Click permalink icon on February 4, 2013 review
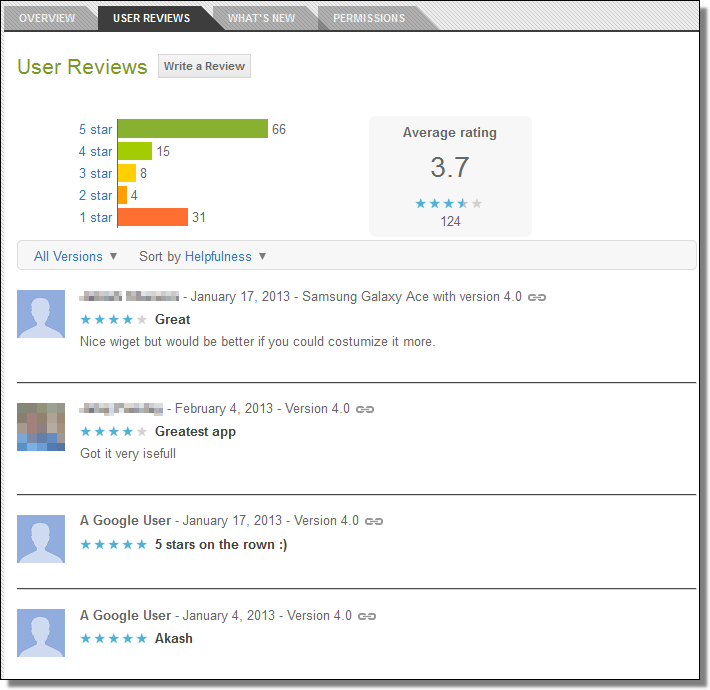 365,409
